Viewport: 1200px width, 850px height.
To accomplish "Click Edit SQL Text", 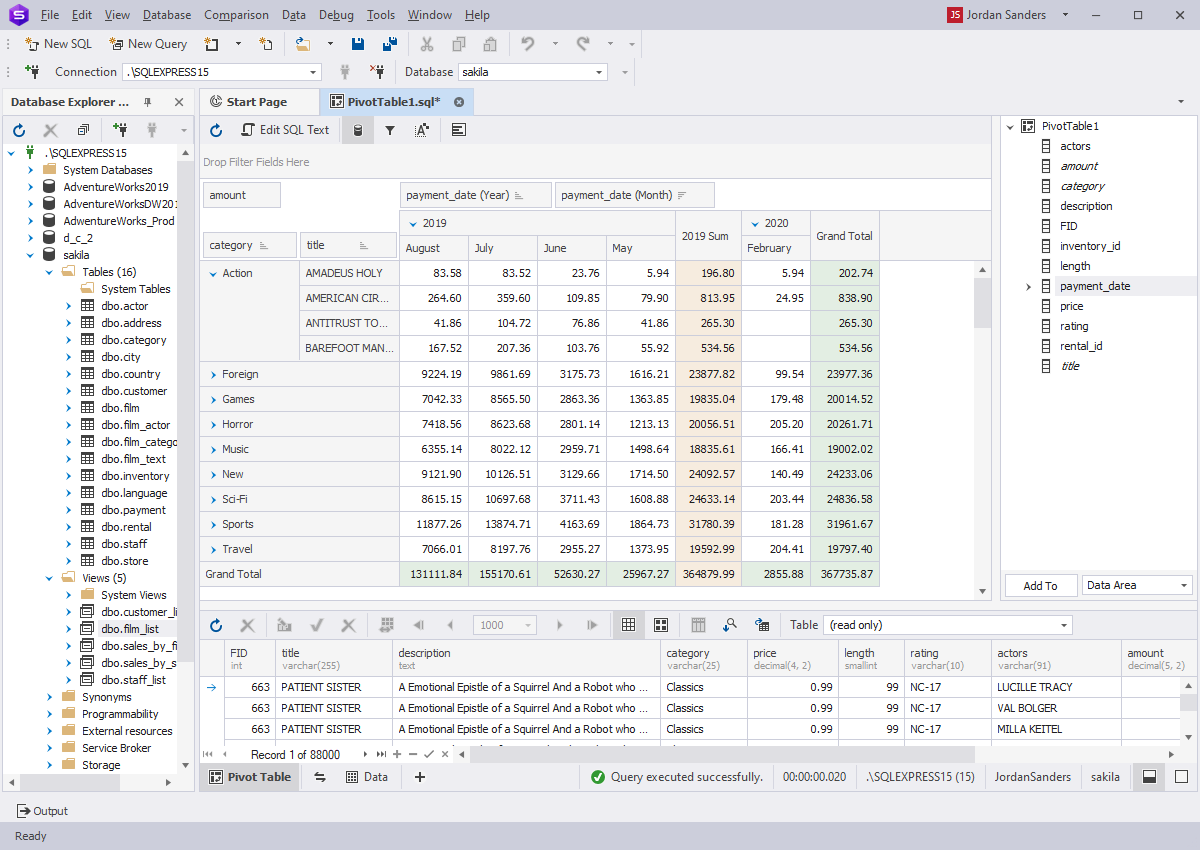I will (286, 130).
